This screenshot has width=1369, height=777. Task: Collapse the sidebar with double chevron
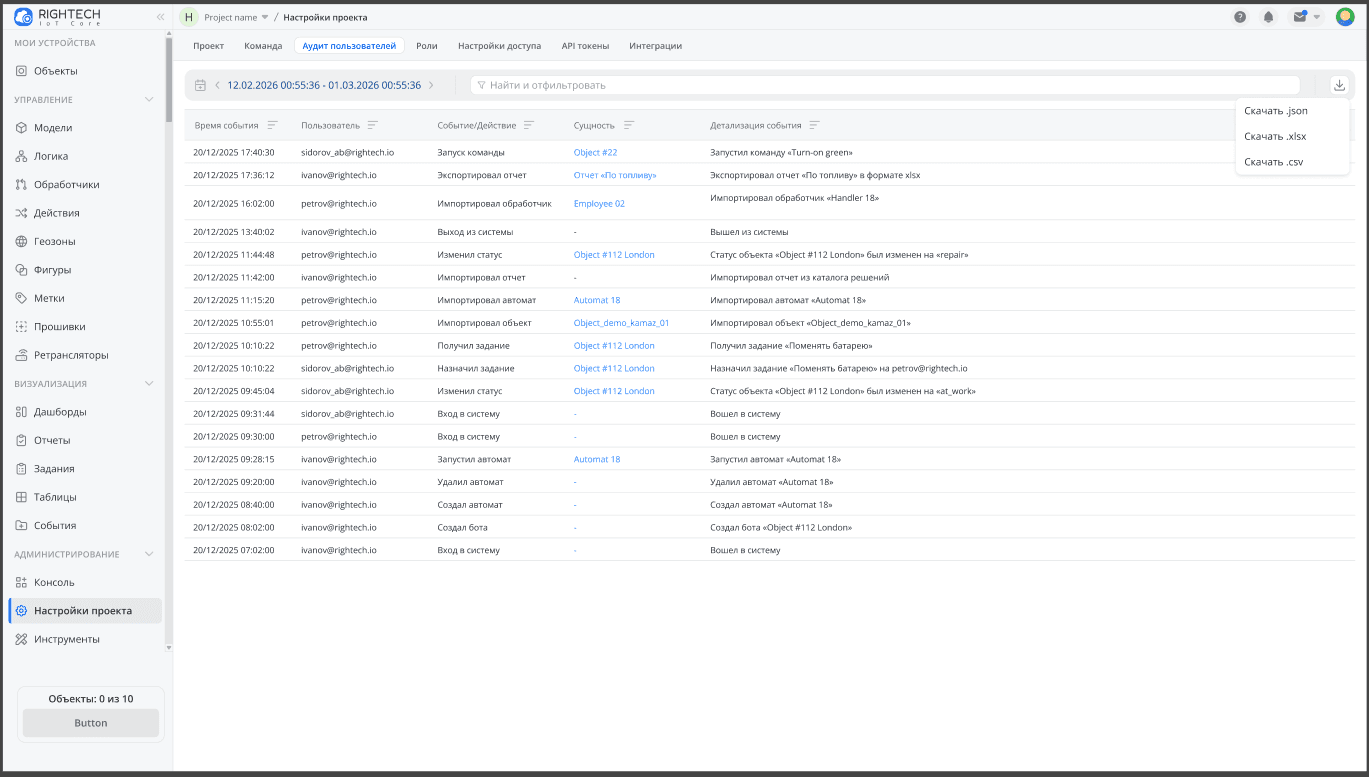click(x=160, y=17)
